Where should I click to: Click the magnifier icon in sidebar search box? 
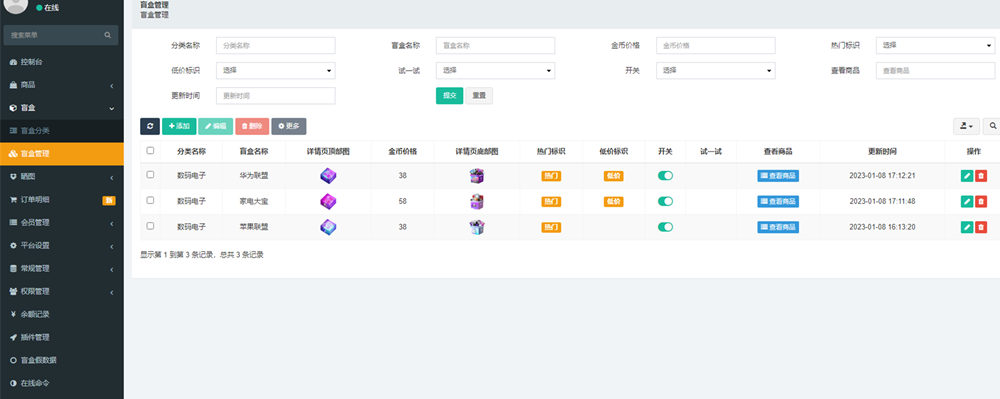click(x=108, y=35)
